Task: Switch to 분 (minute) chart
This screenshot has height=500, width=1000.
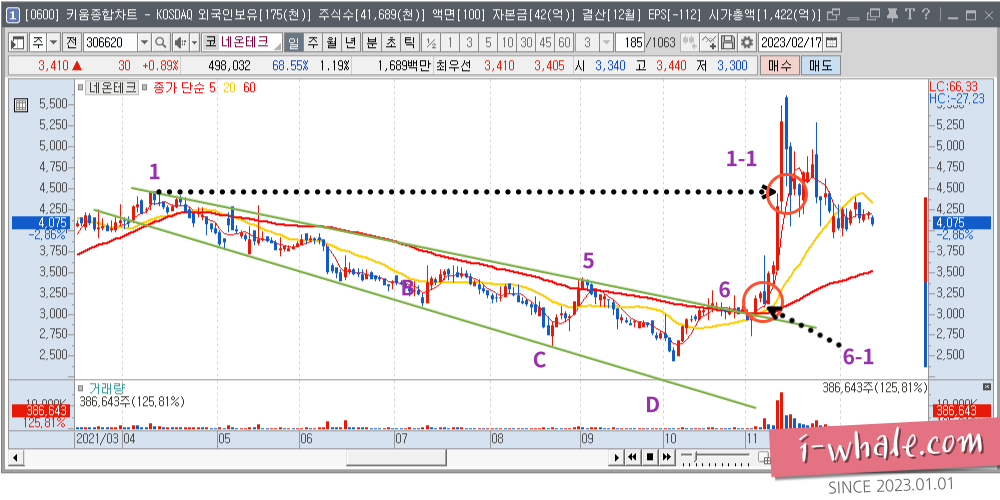Action: click(x=372, y=43)
